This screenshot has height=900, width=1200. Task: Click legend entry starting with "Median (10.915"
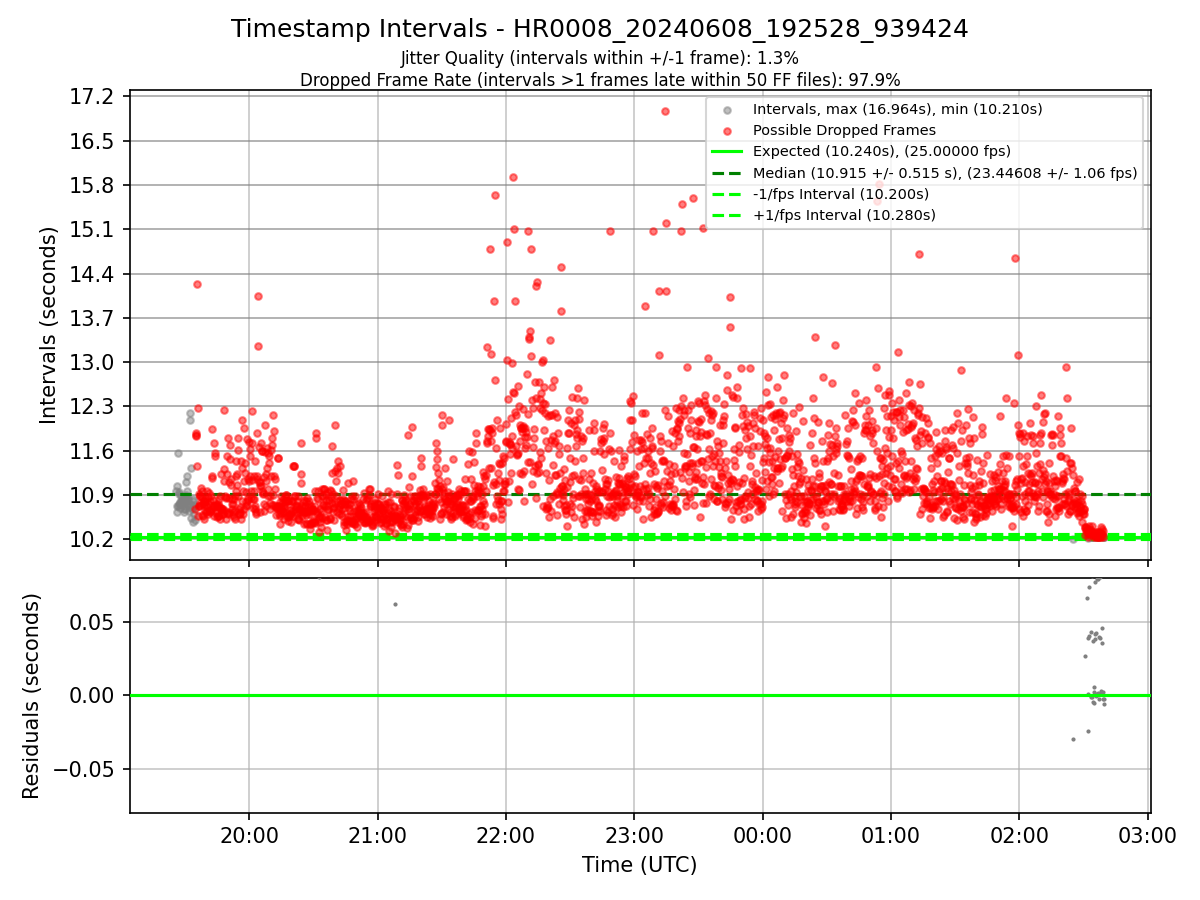(x=945, y=173)
